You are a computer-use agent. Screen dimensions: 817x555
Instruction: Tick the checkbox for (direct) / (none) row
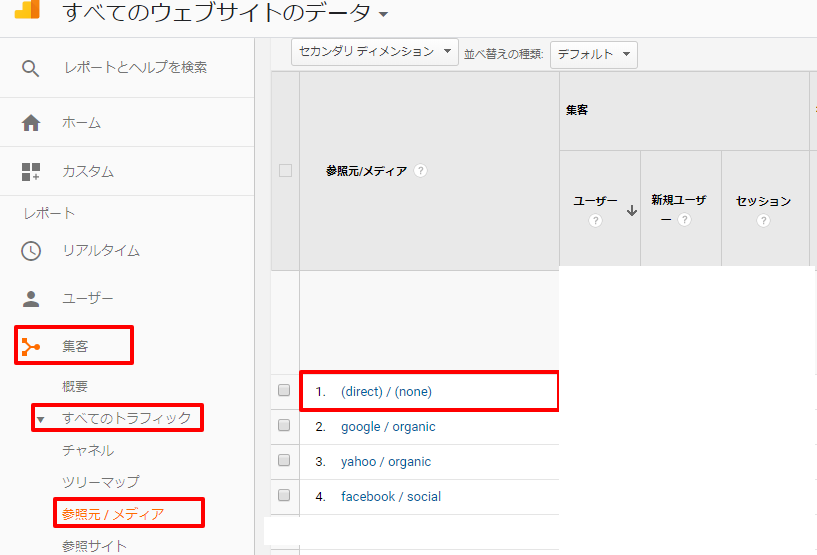[284, 391]
